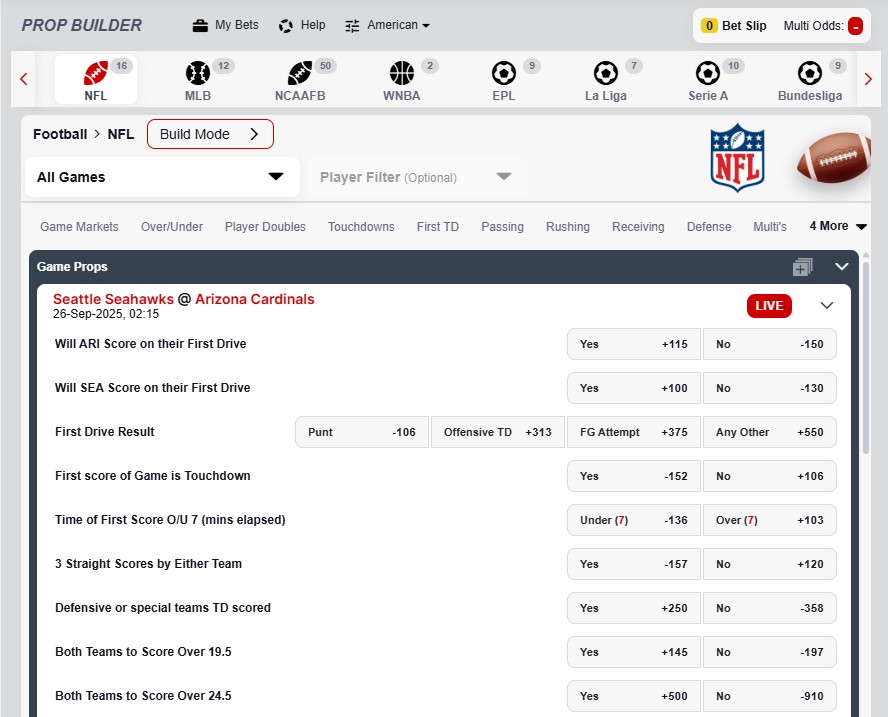Open My Bets briefcase icon

tap(200, 25)
